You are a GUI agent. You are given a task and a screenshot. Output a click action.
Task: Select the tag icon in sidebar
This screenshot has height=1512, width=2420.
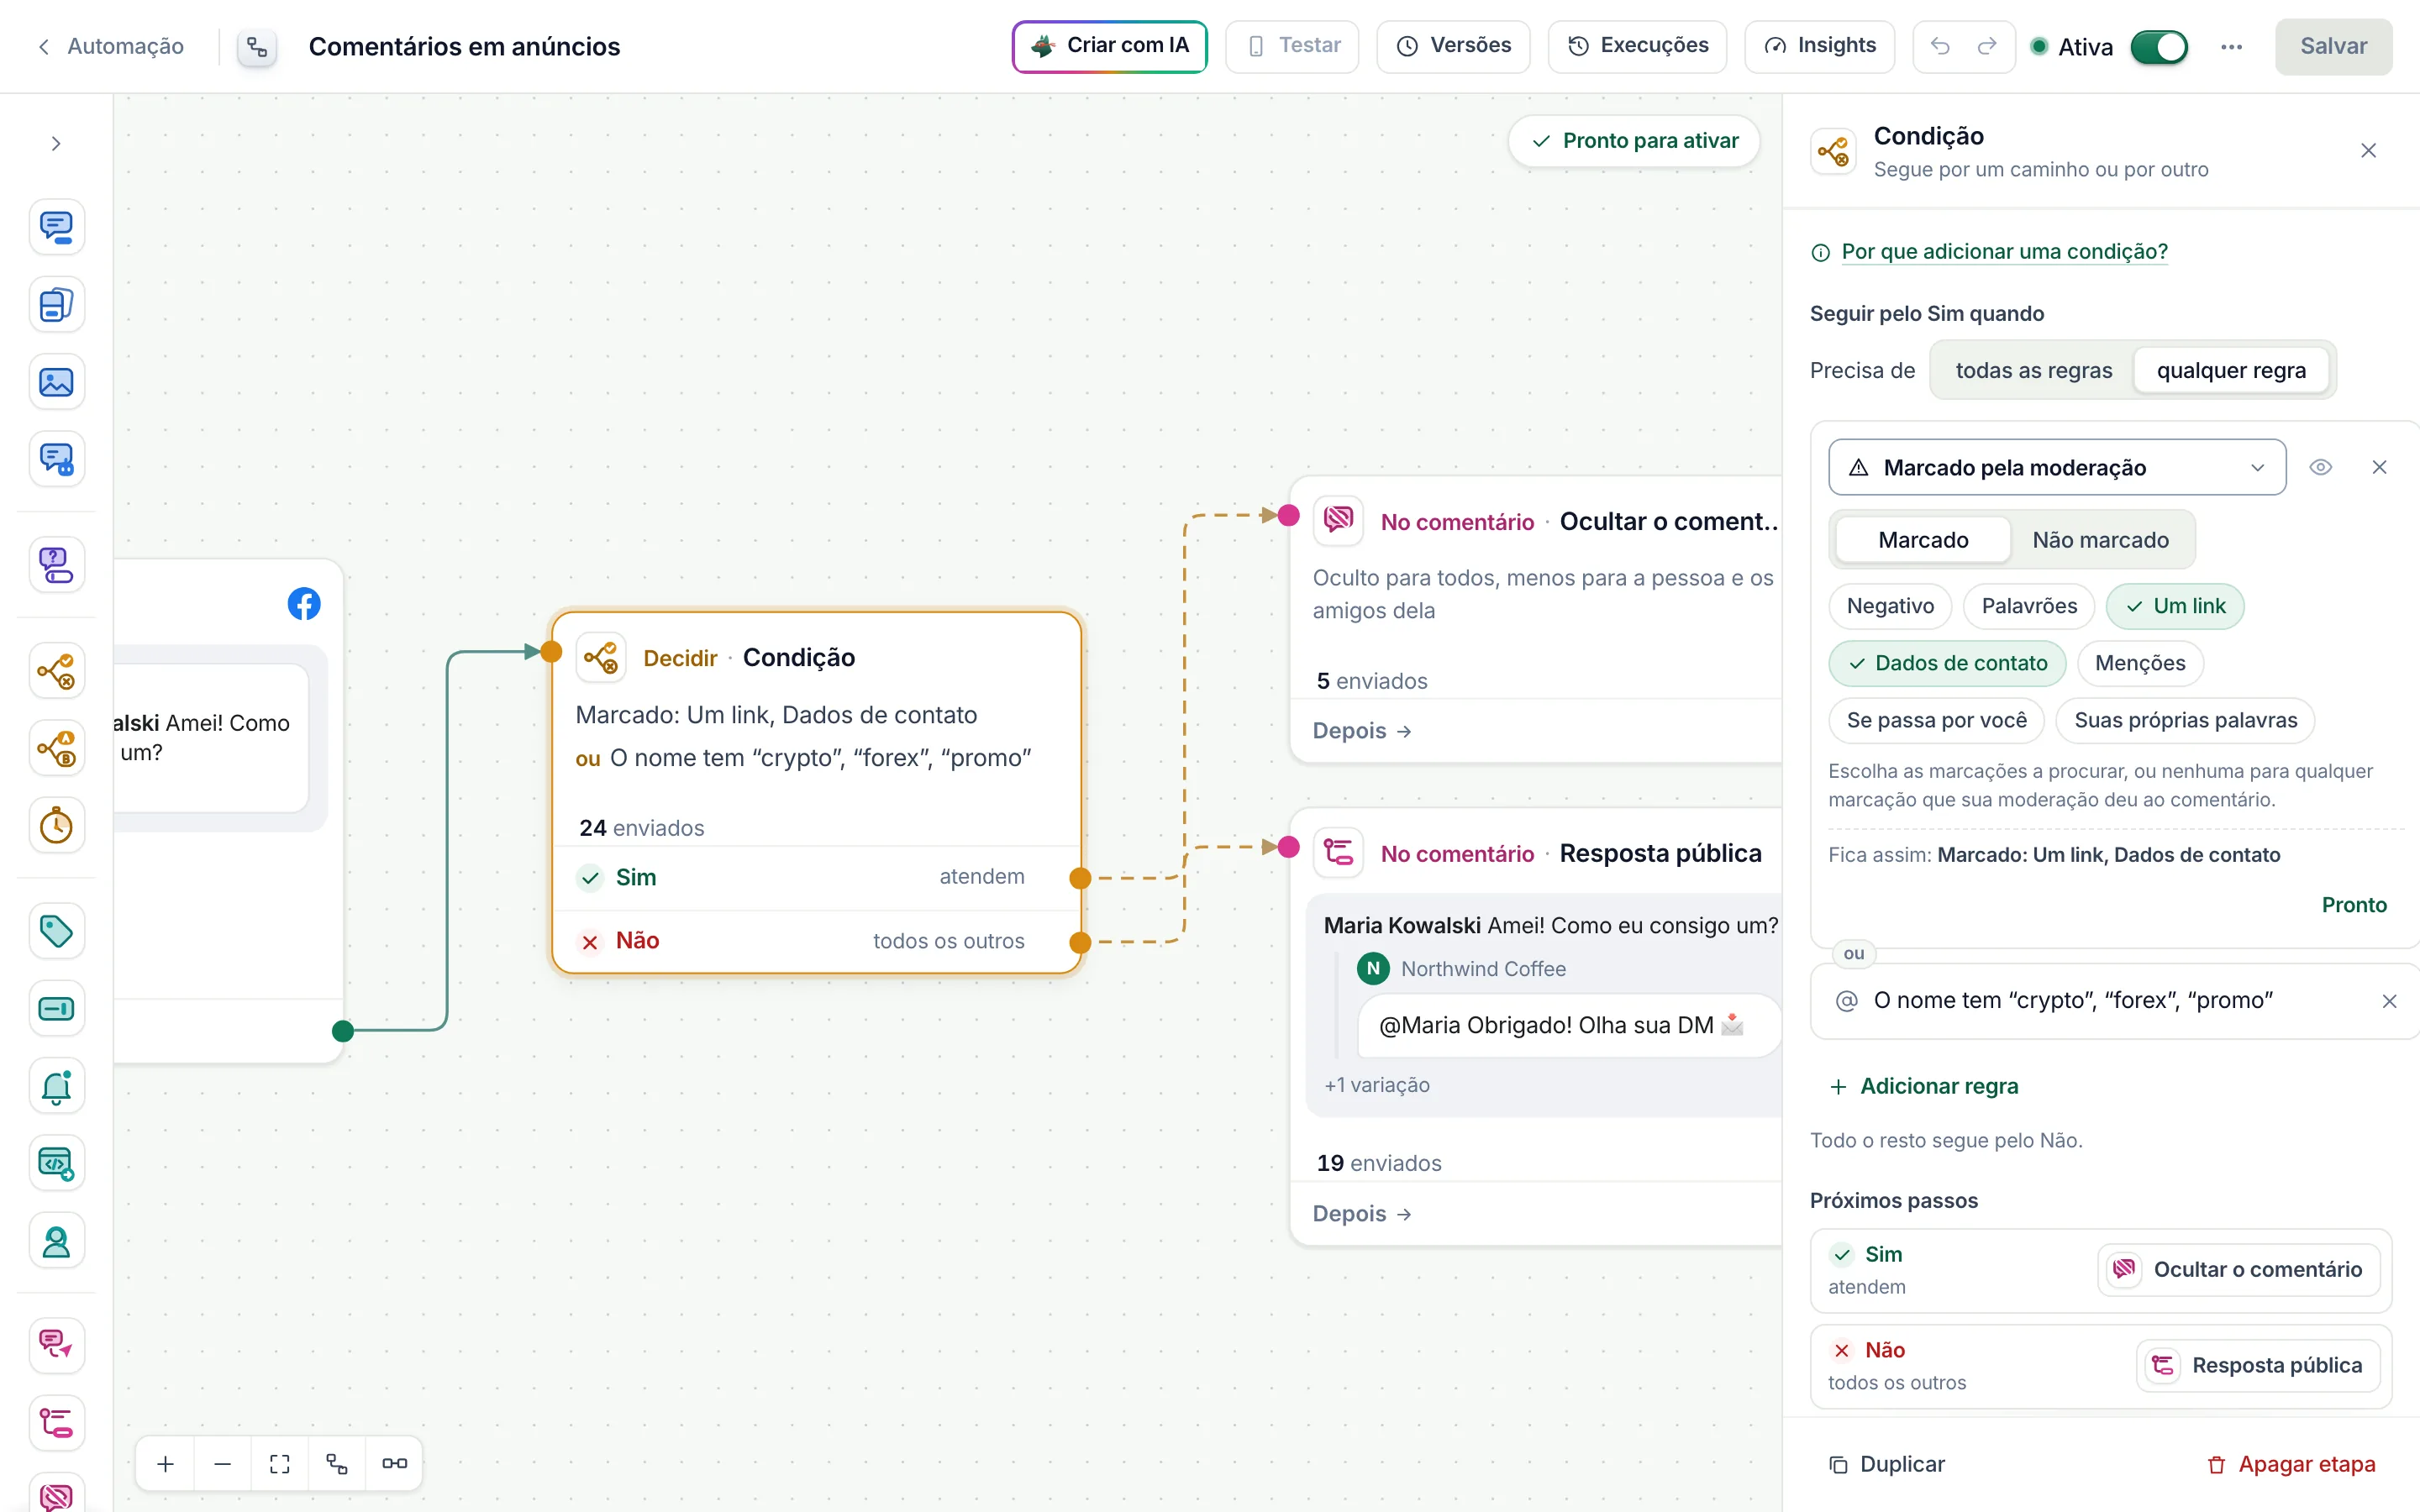56,931
